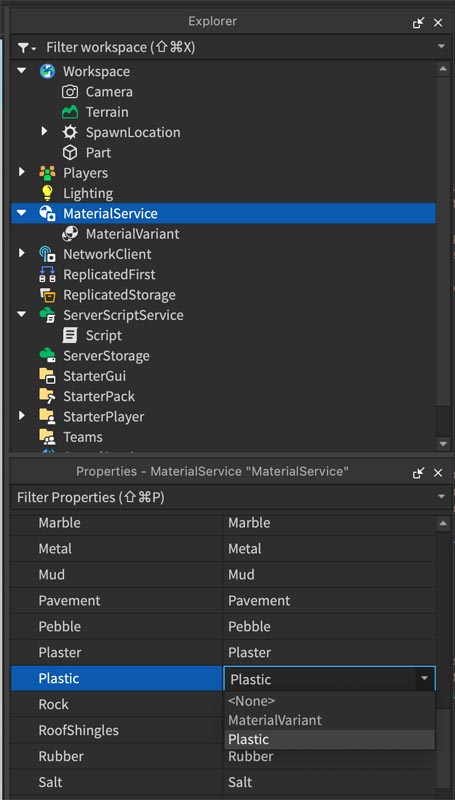Select the Teams tree item label

coord(83,437)
